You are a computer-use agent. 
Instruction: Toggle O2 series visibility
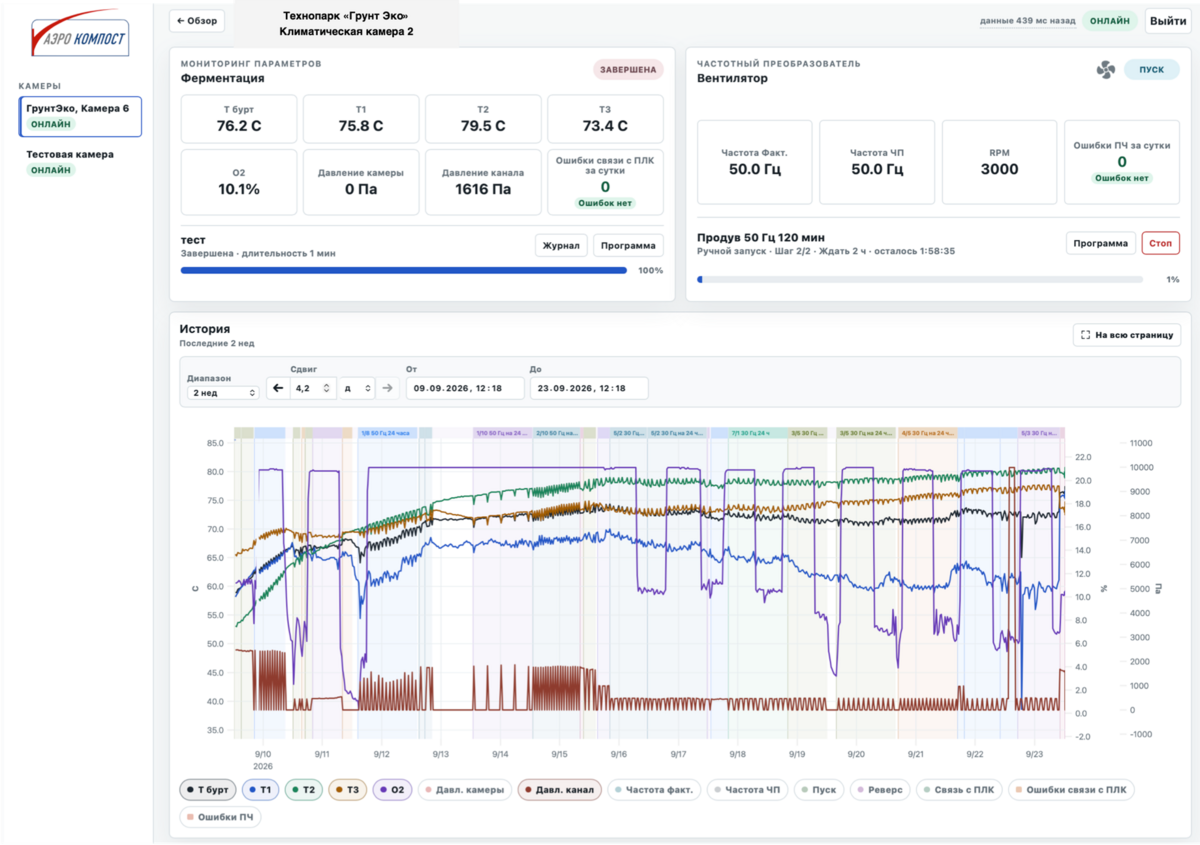[391, 790]
